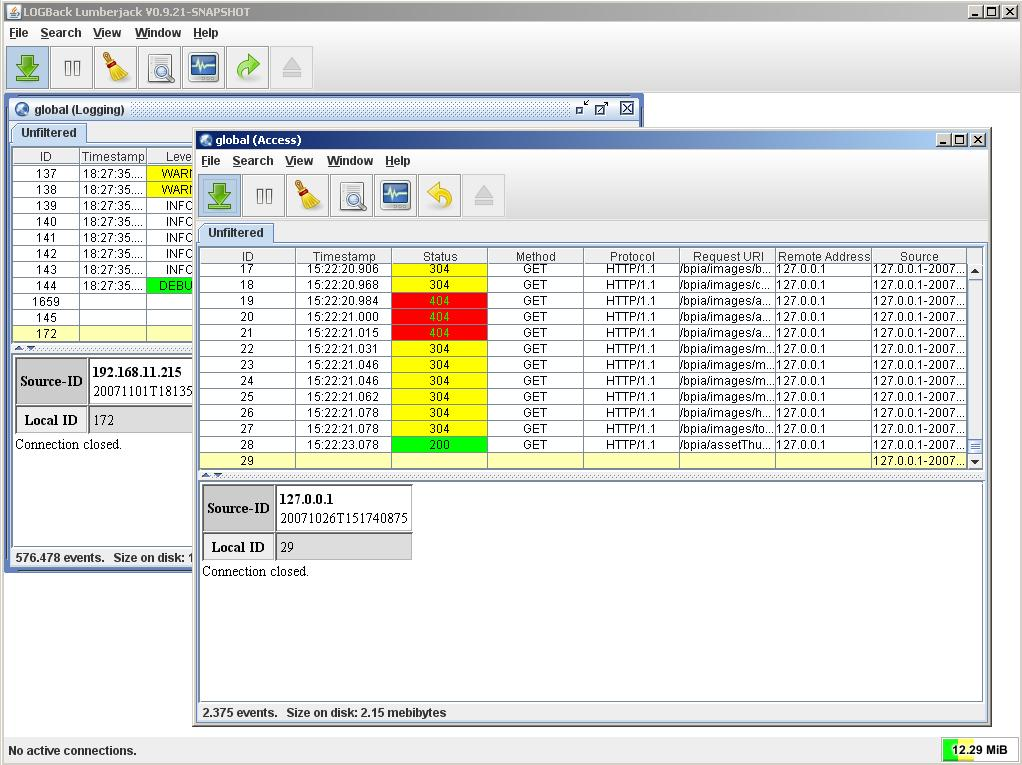Click the magnifier Find icon in Access window

pos(352,196)
